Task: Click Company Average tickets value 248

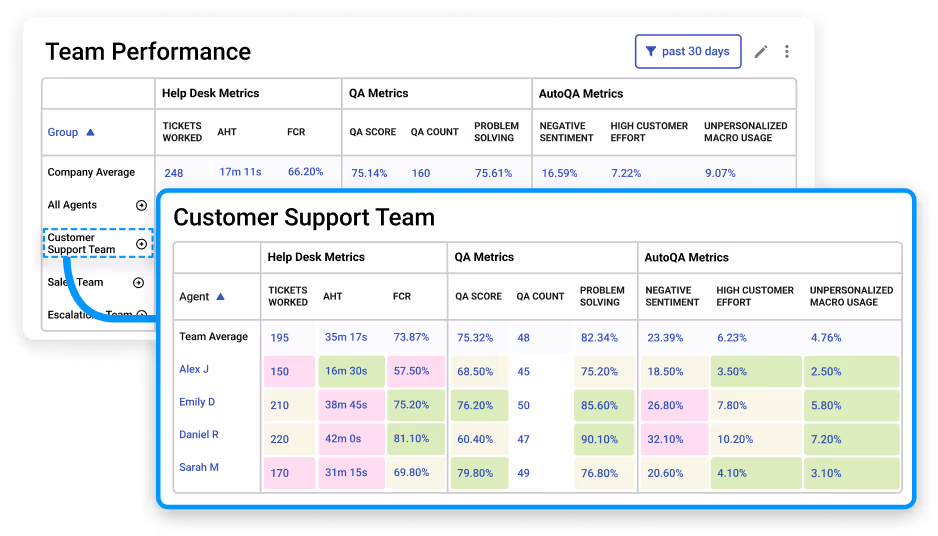Action: (173, 173)
